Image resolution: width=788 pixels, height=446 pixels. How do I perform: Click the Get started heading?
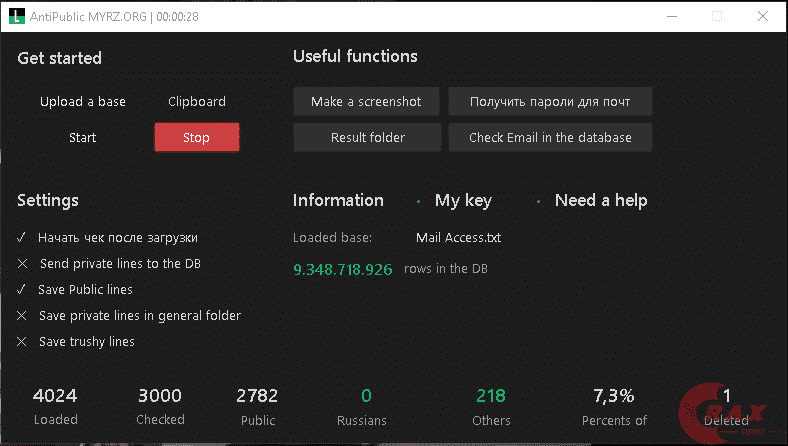tap(59, 58)
